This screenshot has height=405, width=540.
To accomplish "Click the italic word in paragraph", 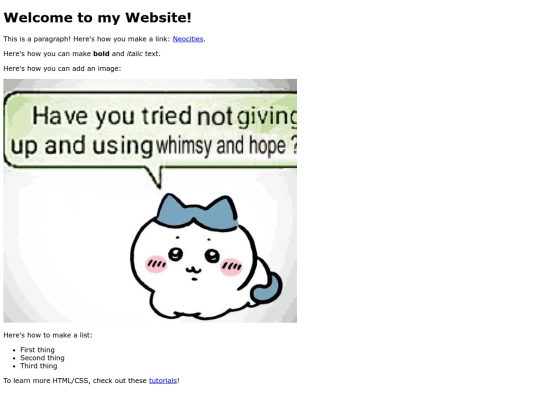I will pyautogui.click(x=135, y=54).
